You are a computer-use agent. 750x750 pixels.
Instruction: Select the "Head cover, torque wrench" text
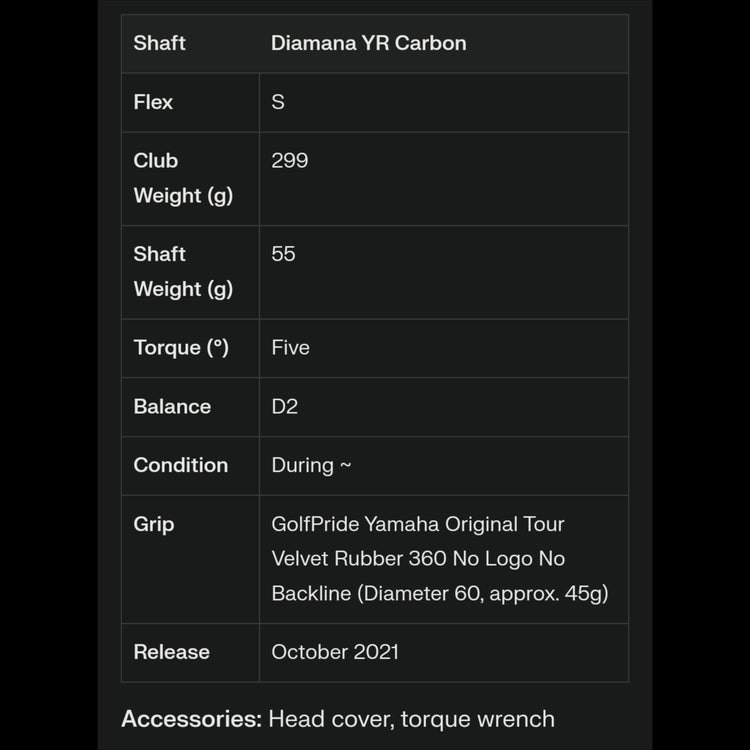(x=411, y=718)
